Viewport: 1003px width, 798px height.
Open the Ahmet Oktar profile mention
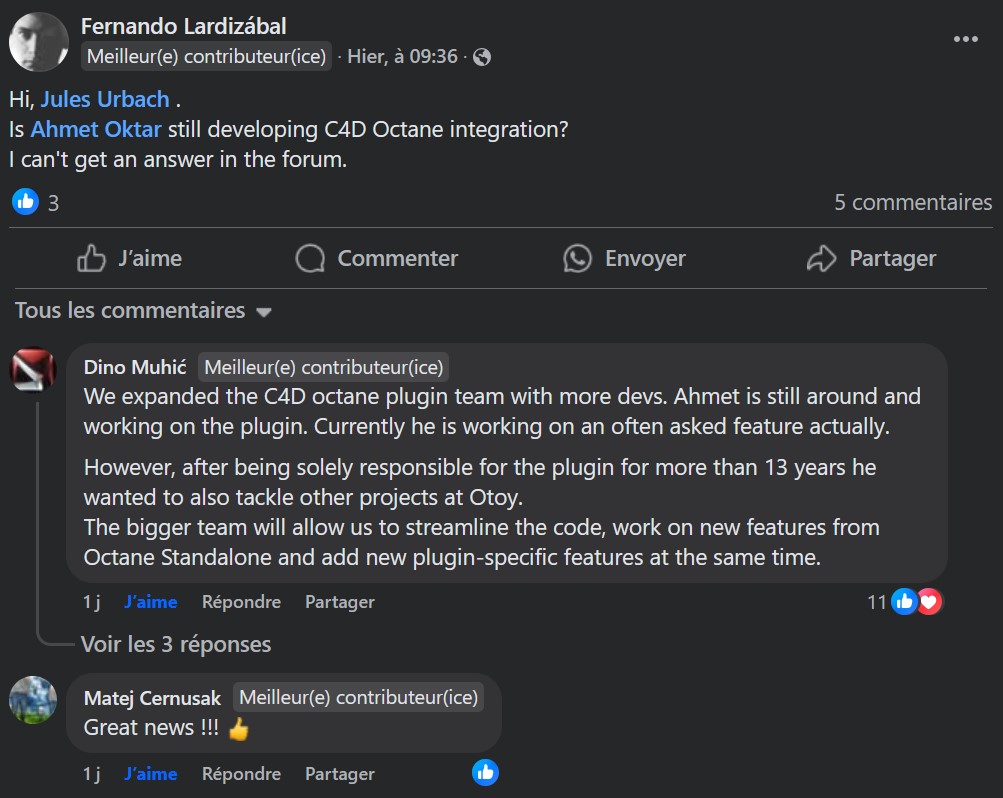tap(96, 129)
